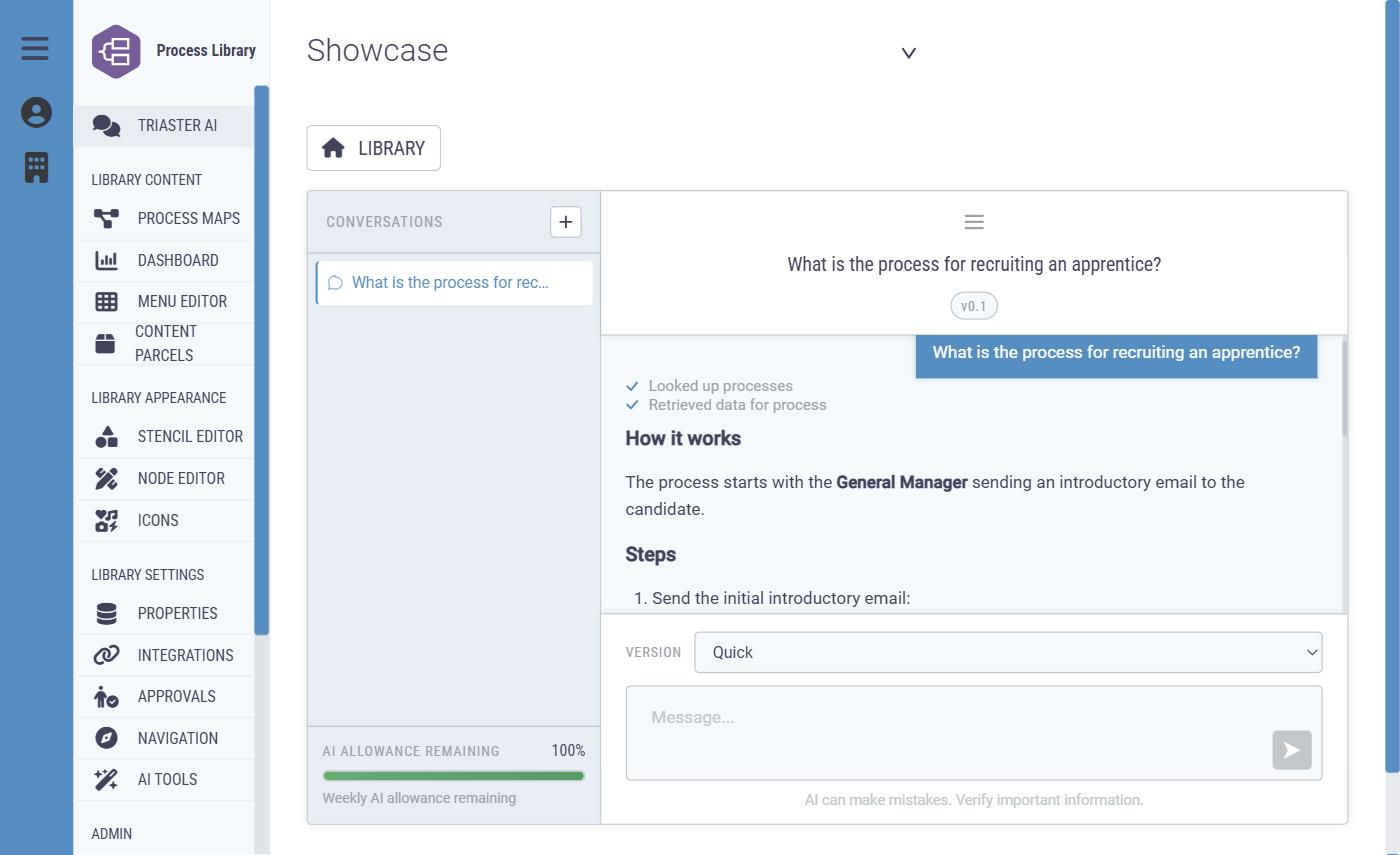Screen dimensions: 1400x855
Task: Open the user account profile icon
Action: click(36, 112)
